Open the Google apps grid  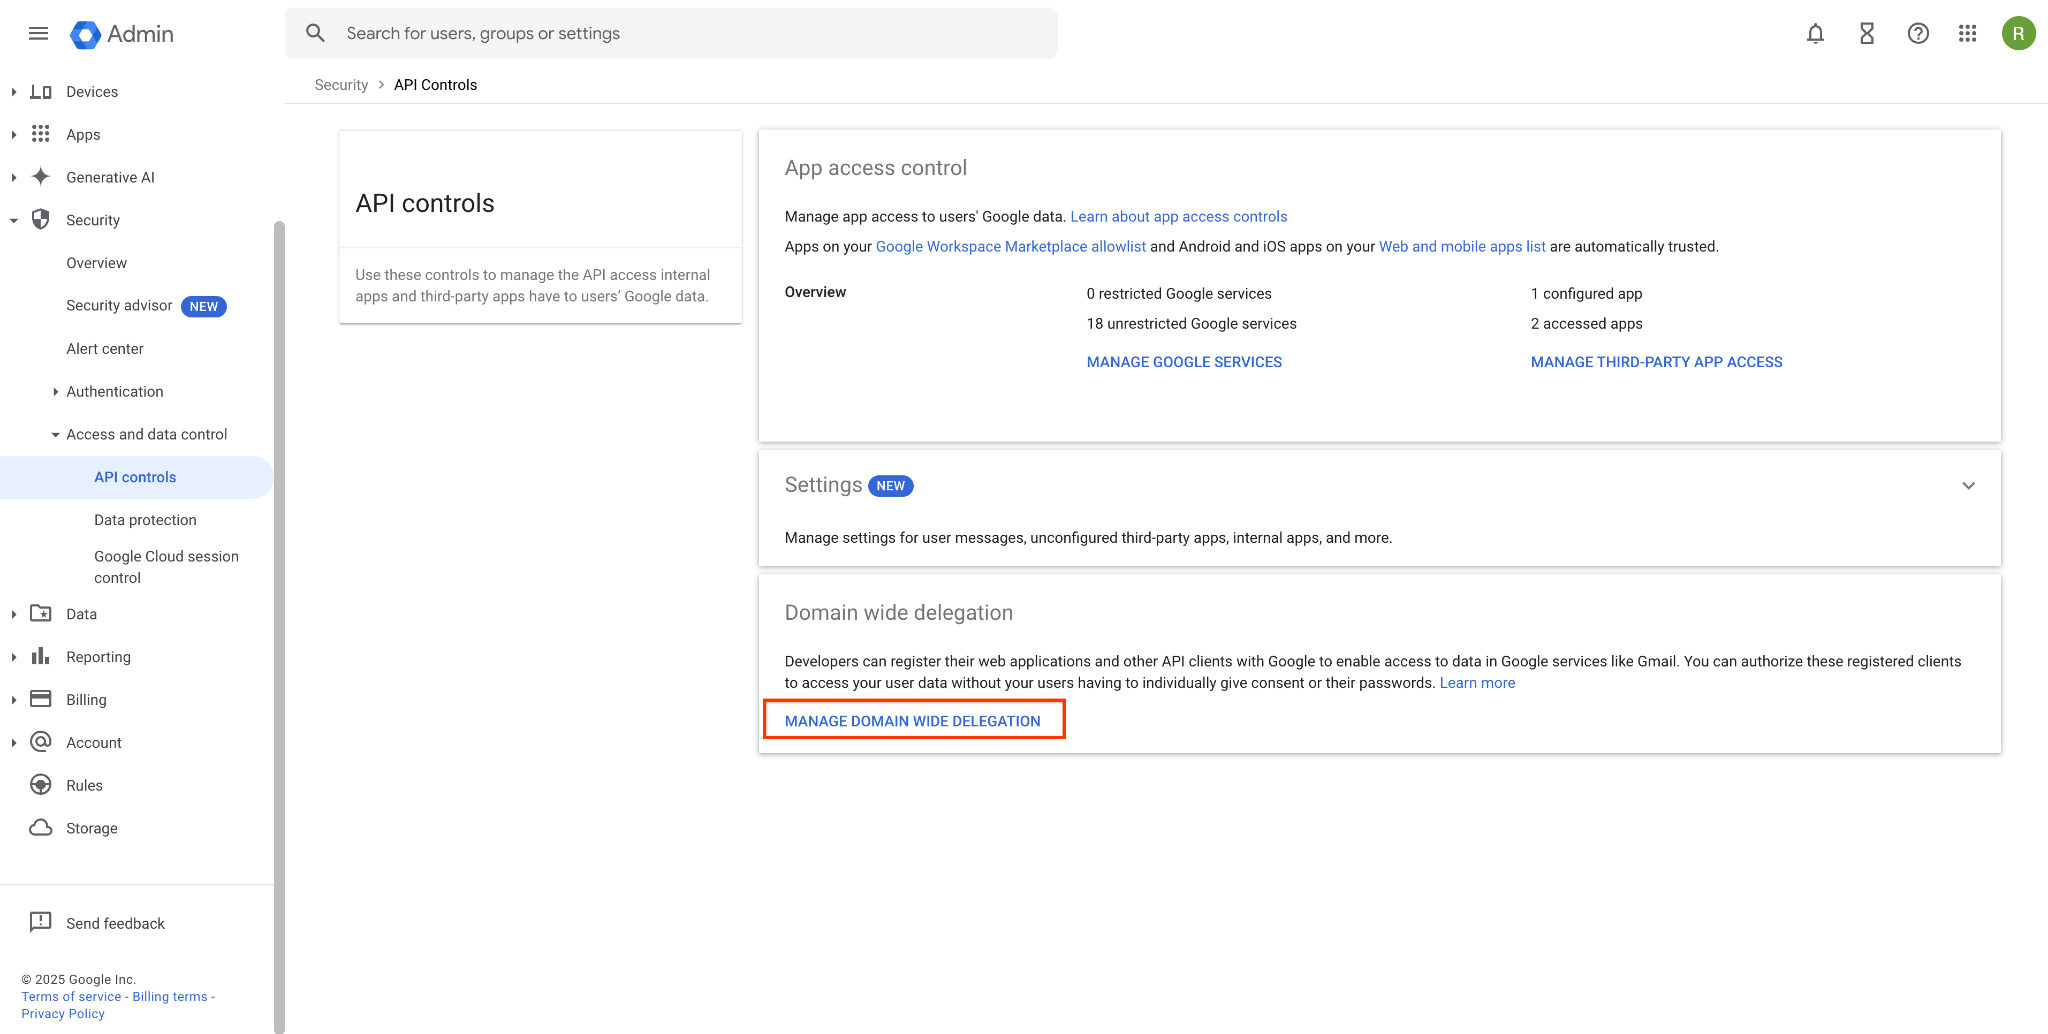(x=1968, y=33)
